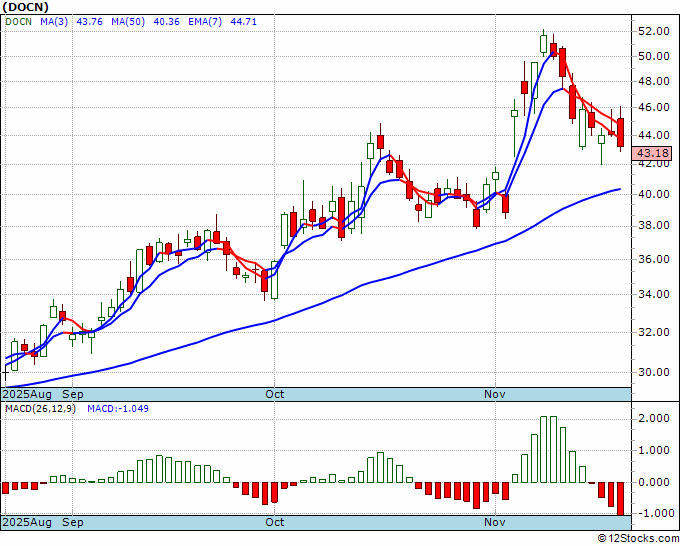Click 2025Aug on the price chart axis
Image resolution: width=680 pixels, height=546 pixels.
point(27,395)
